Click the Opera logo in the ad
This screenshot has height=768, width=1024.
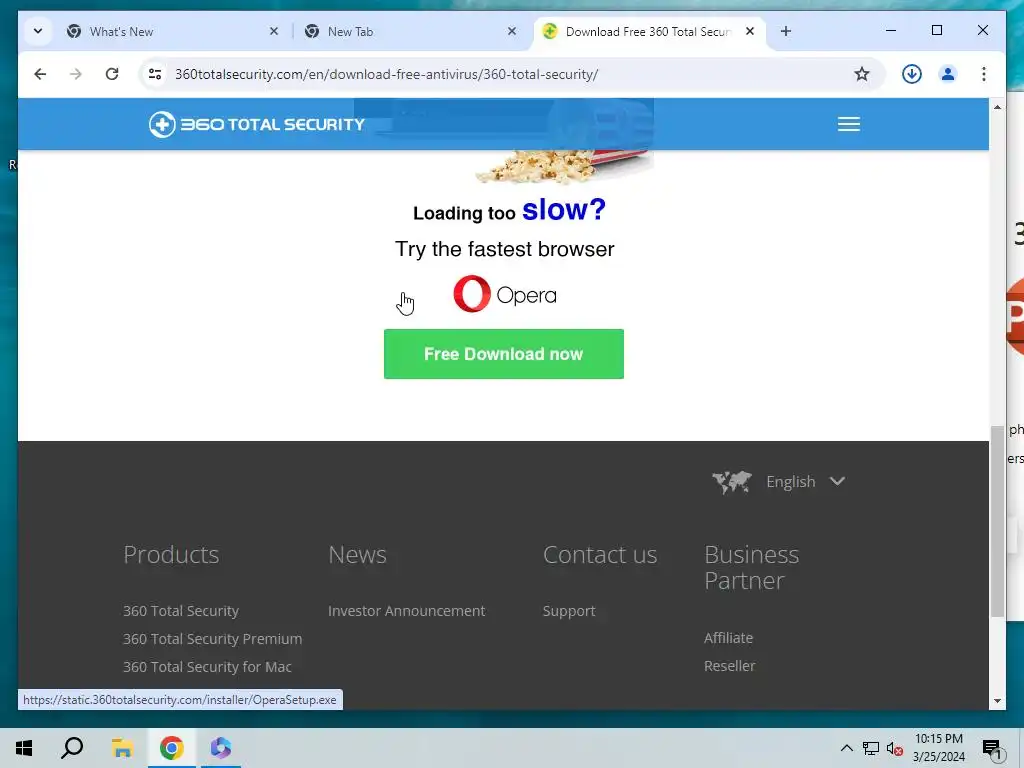pos(505,295)
